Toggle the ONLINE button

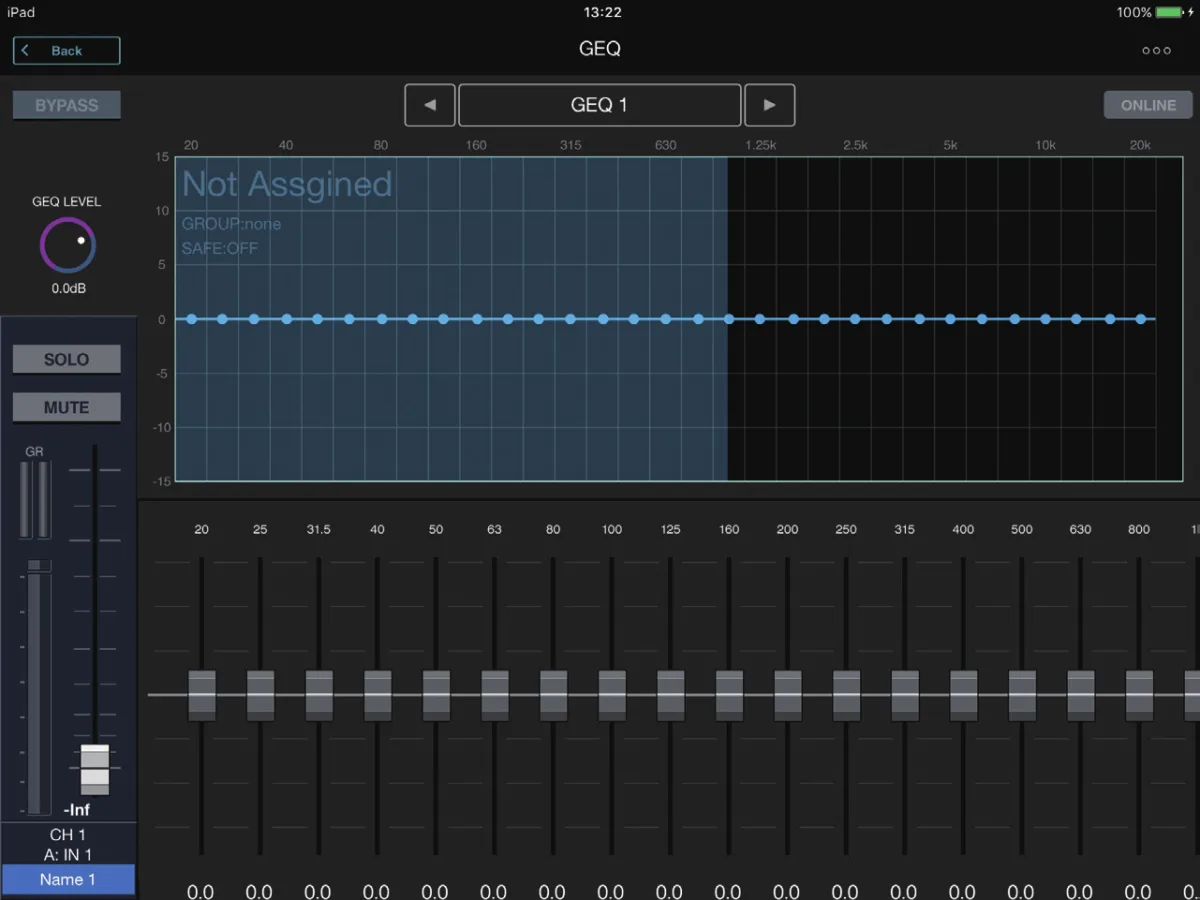pyautogui.click(x=1148, y=105)
